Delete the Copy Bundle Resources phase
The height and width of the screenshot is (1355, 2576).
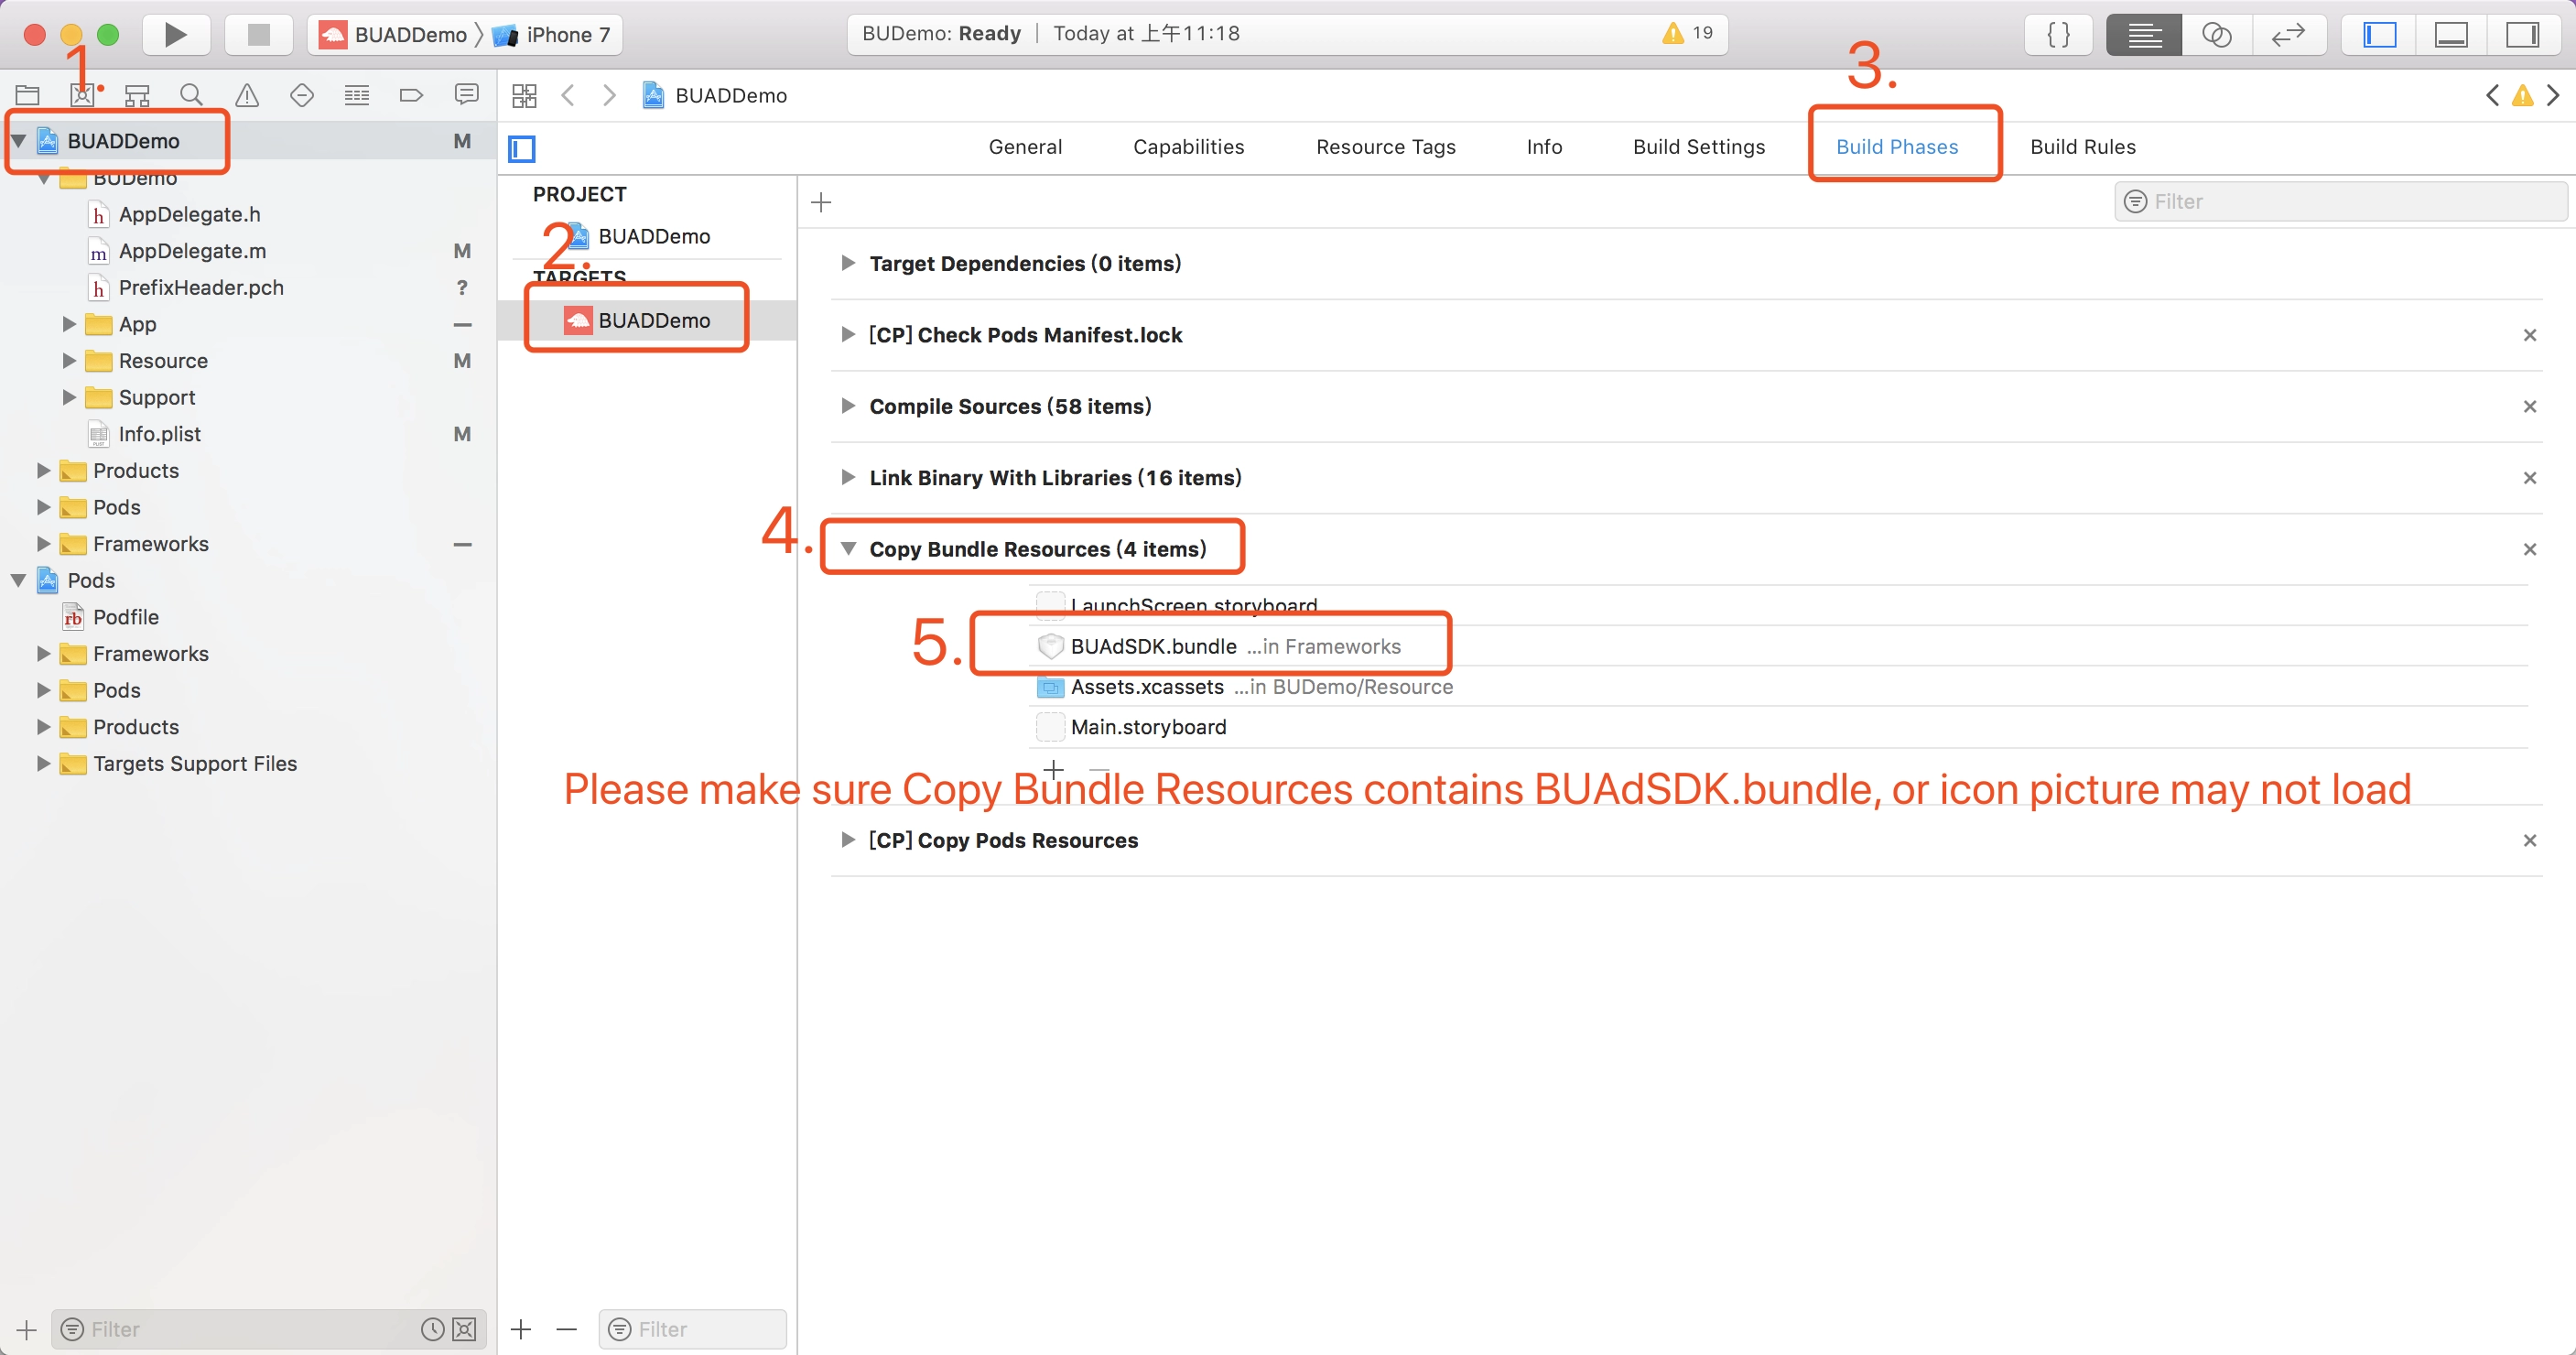(x=2530, y=549)
